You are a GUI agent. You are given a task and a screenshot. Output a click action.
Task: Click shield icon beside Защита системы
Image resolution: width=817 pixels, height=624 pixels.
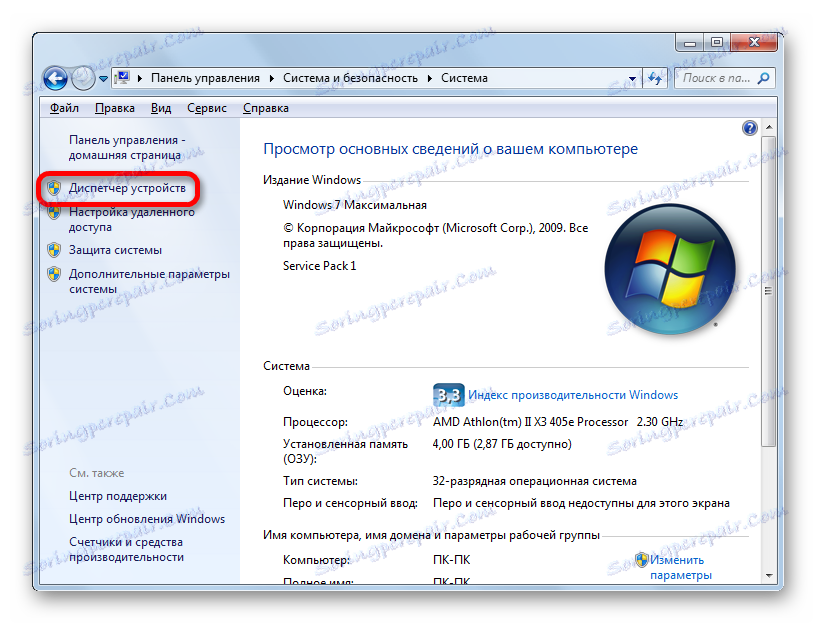click(x=54, y=250)
